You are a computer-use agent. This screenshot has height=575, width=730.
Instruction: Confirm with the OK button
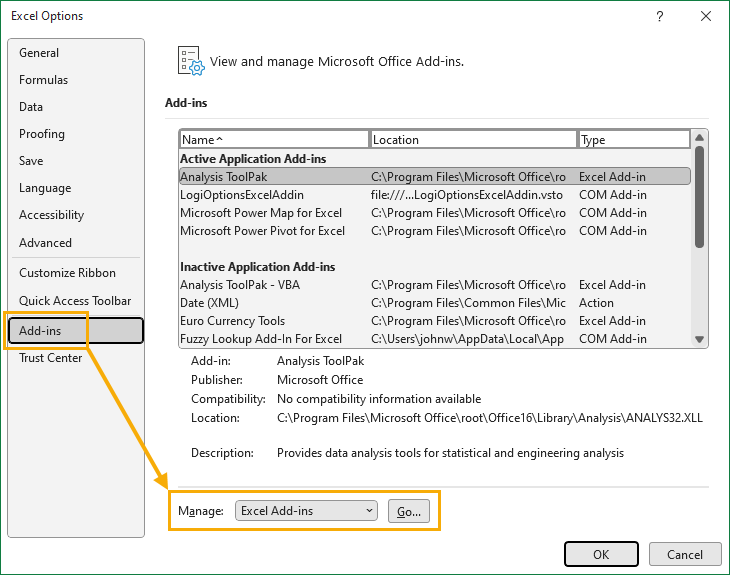point(601,554)
